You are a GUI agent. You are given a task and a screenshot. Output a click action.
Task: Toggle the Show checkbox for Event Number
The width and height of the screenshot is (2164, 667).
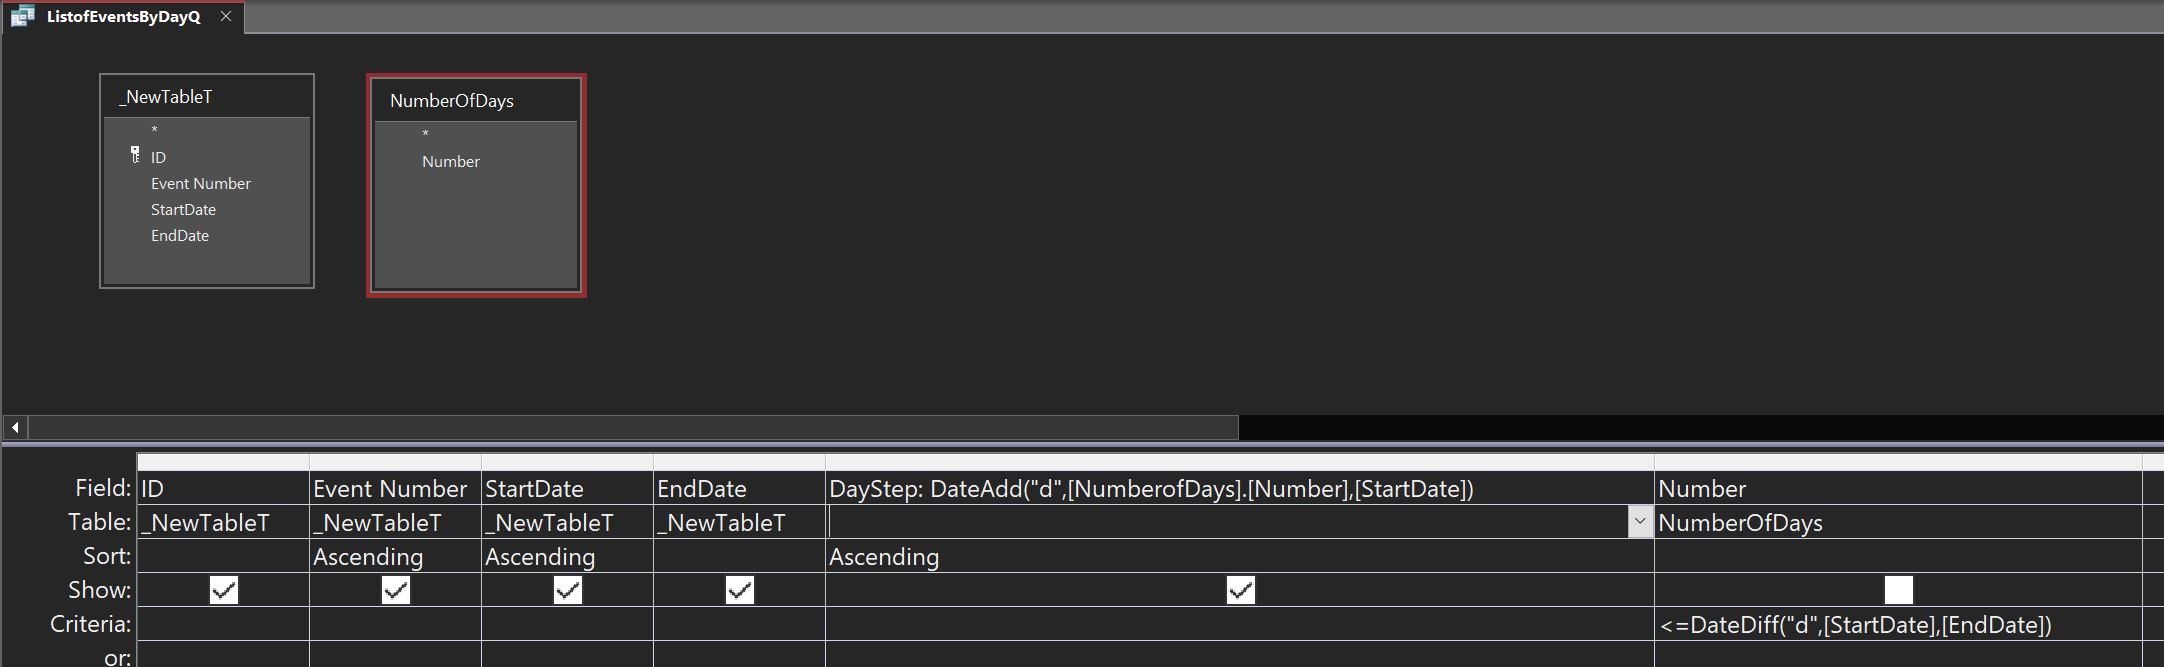click(x=396, y=591)
